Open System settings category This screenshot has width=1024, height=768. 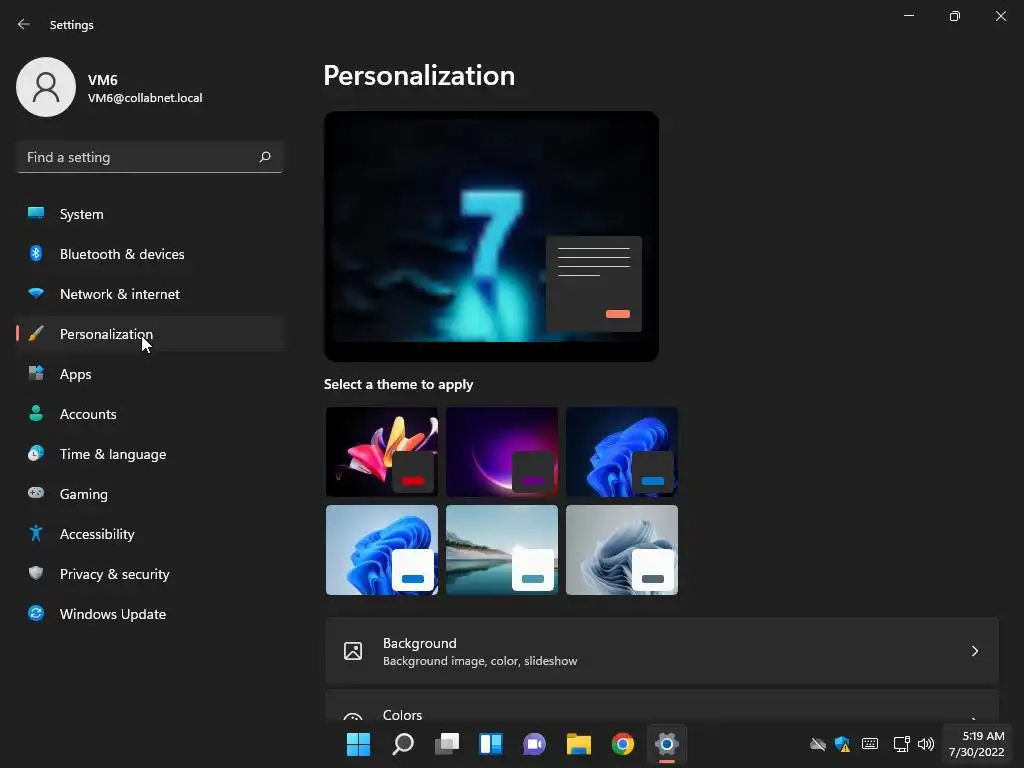point(150,214)
